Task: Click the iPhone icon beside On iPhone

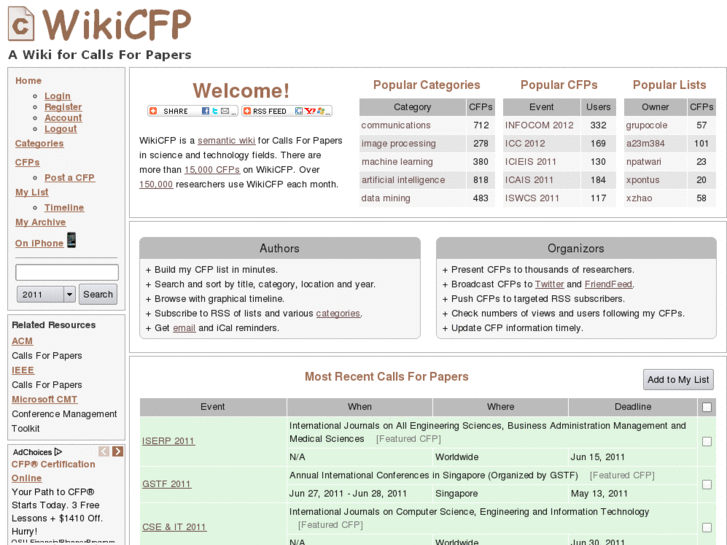Action: tap(71, 240)
